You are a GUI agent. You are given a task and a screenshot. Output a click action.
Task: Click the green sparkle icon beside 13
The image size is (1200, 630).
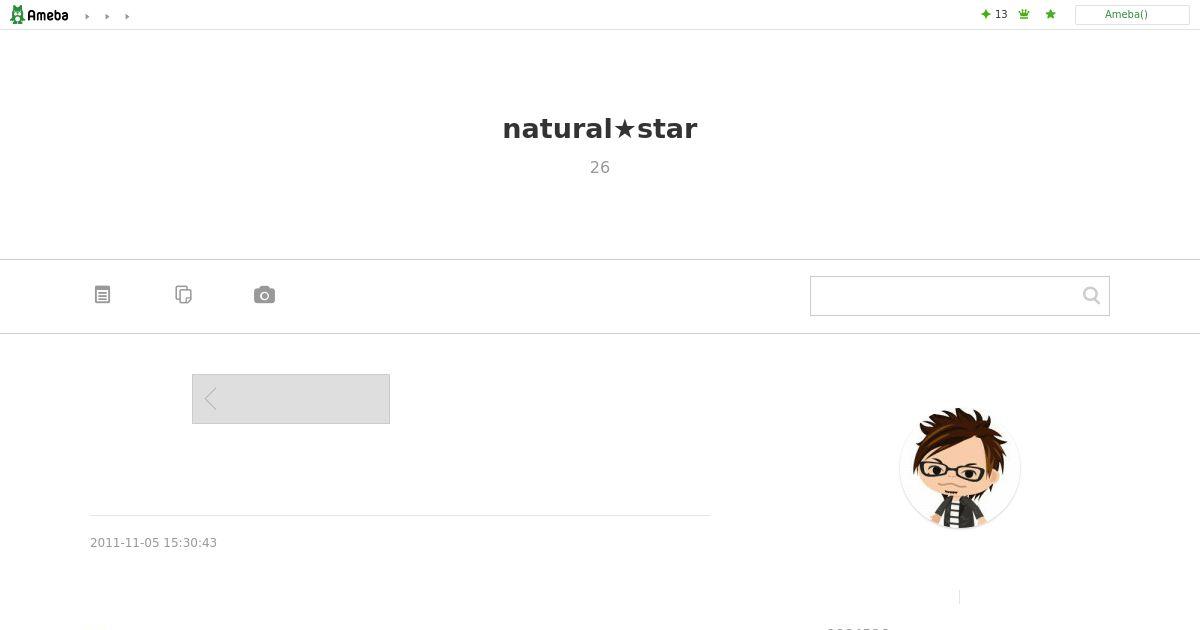click(986, 15)
